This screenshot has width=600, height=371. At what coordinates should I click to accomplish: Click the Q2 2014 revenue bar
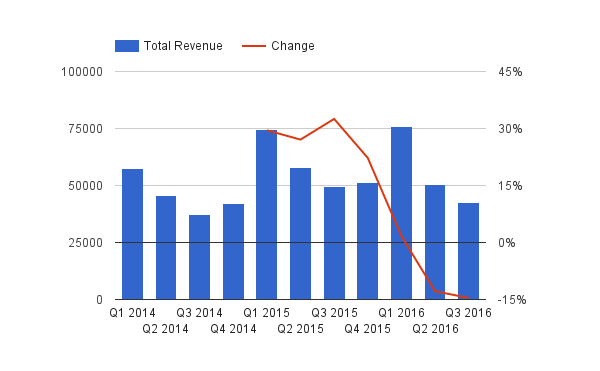click(x=166, y=248)
